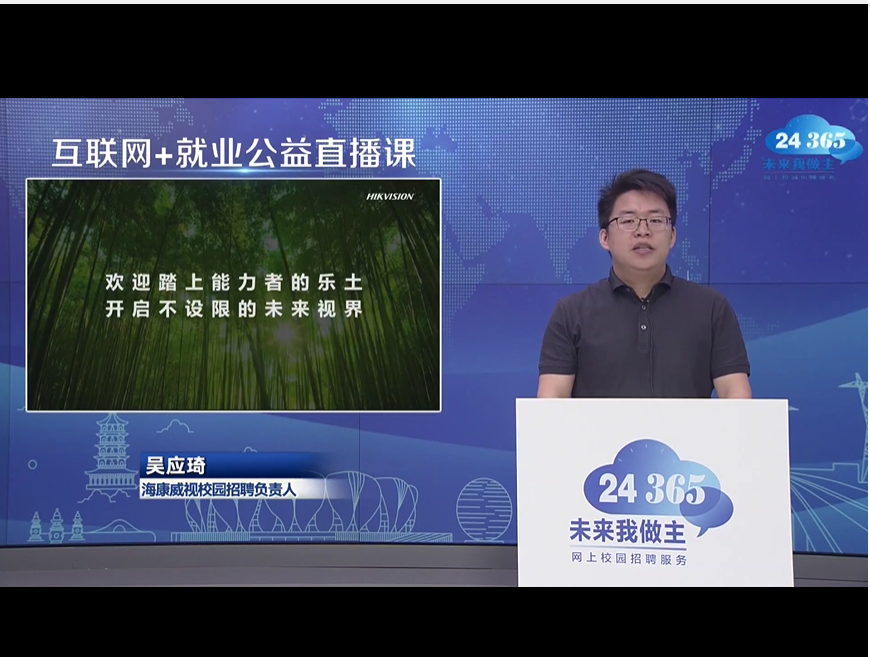Viewport: 870px width, 657px height.
Task: Click the podium text "网上校园招聘服务"
Action: 629,558
